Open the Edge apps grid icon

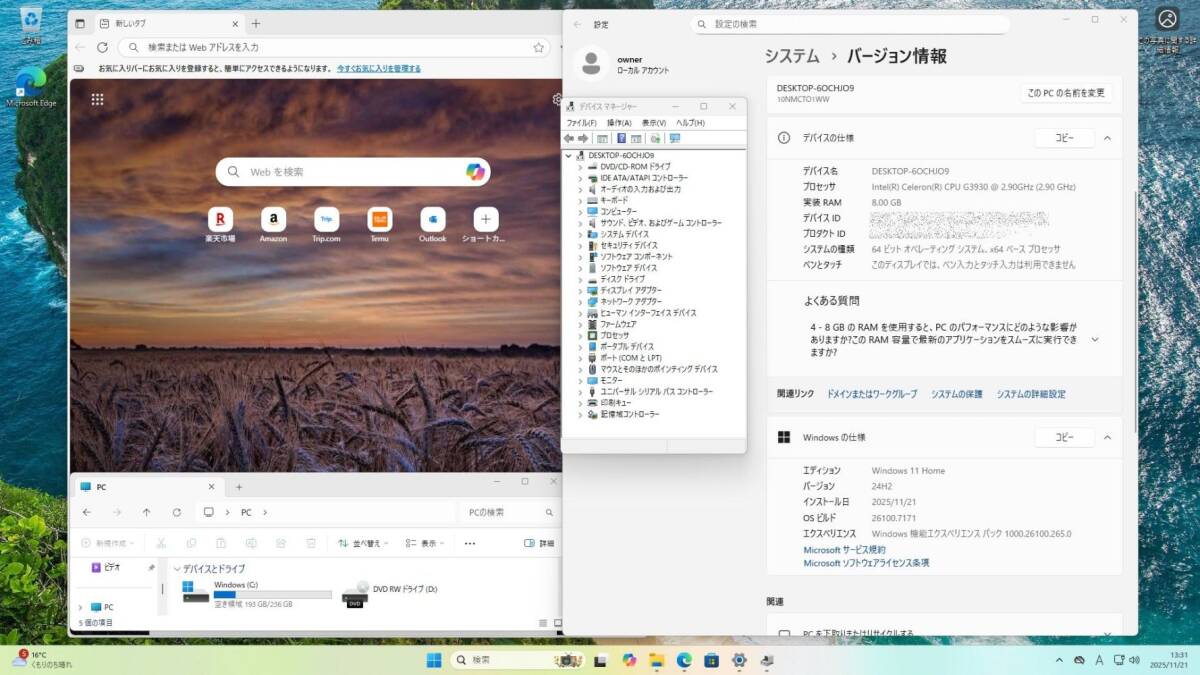tap(97, 99)
